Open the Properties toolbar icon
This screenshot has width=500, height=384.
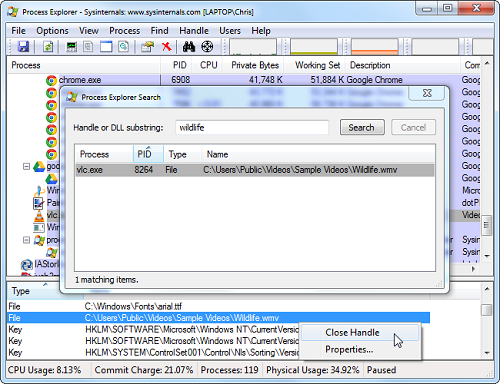pos(148,47)
